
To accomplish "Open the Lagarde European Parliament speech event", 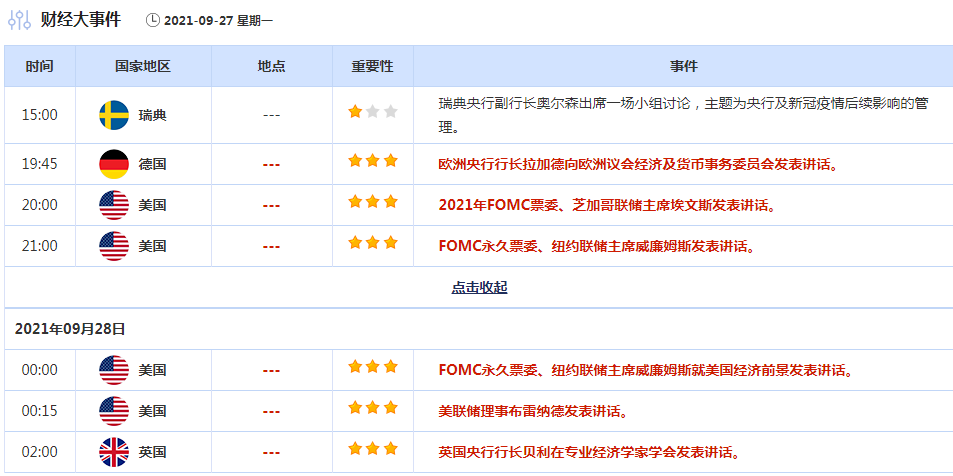I will (x=637, y=164).
